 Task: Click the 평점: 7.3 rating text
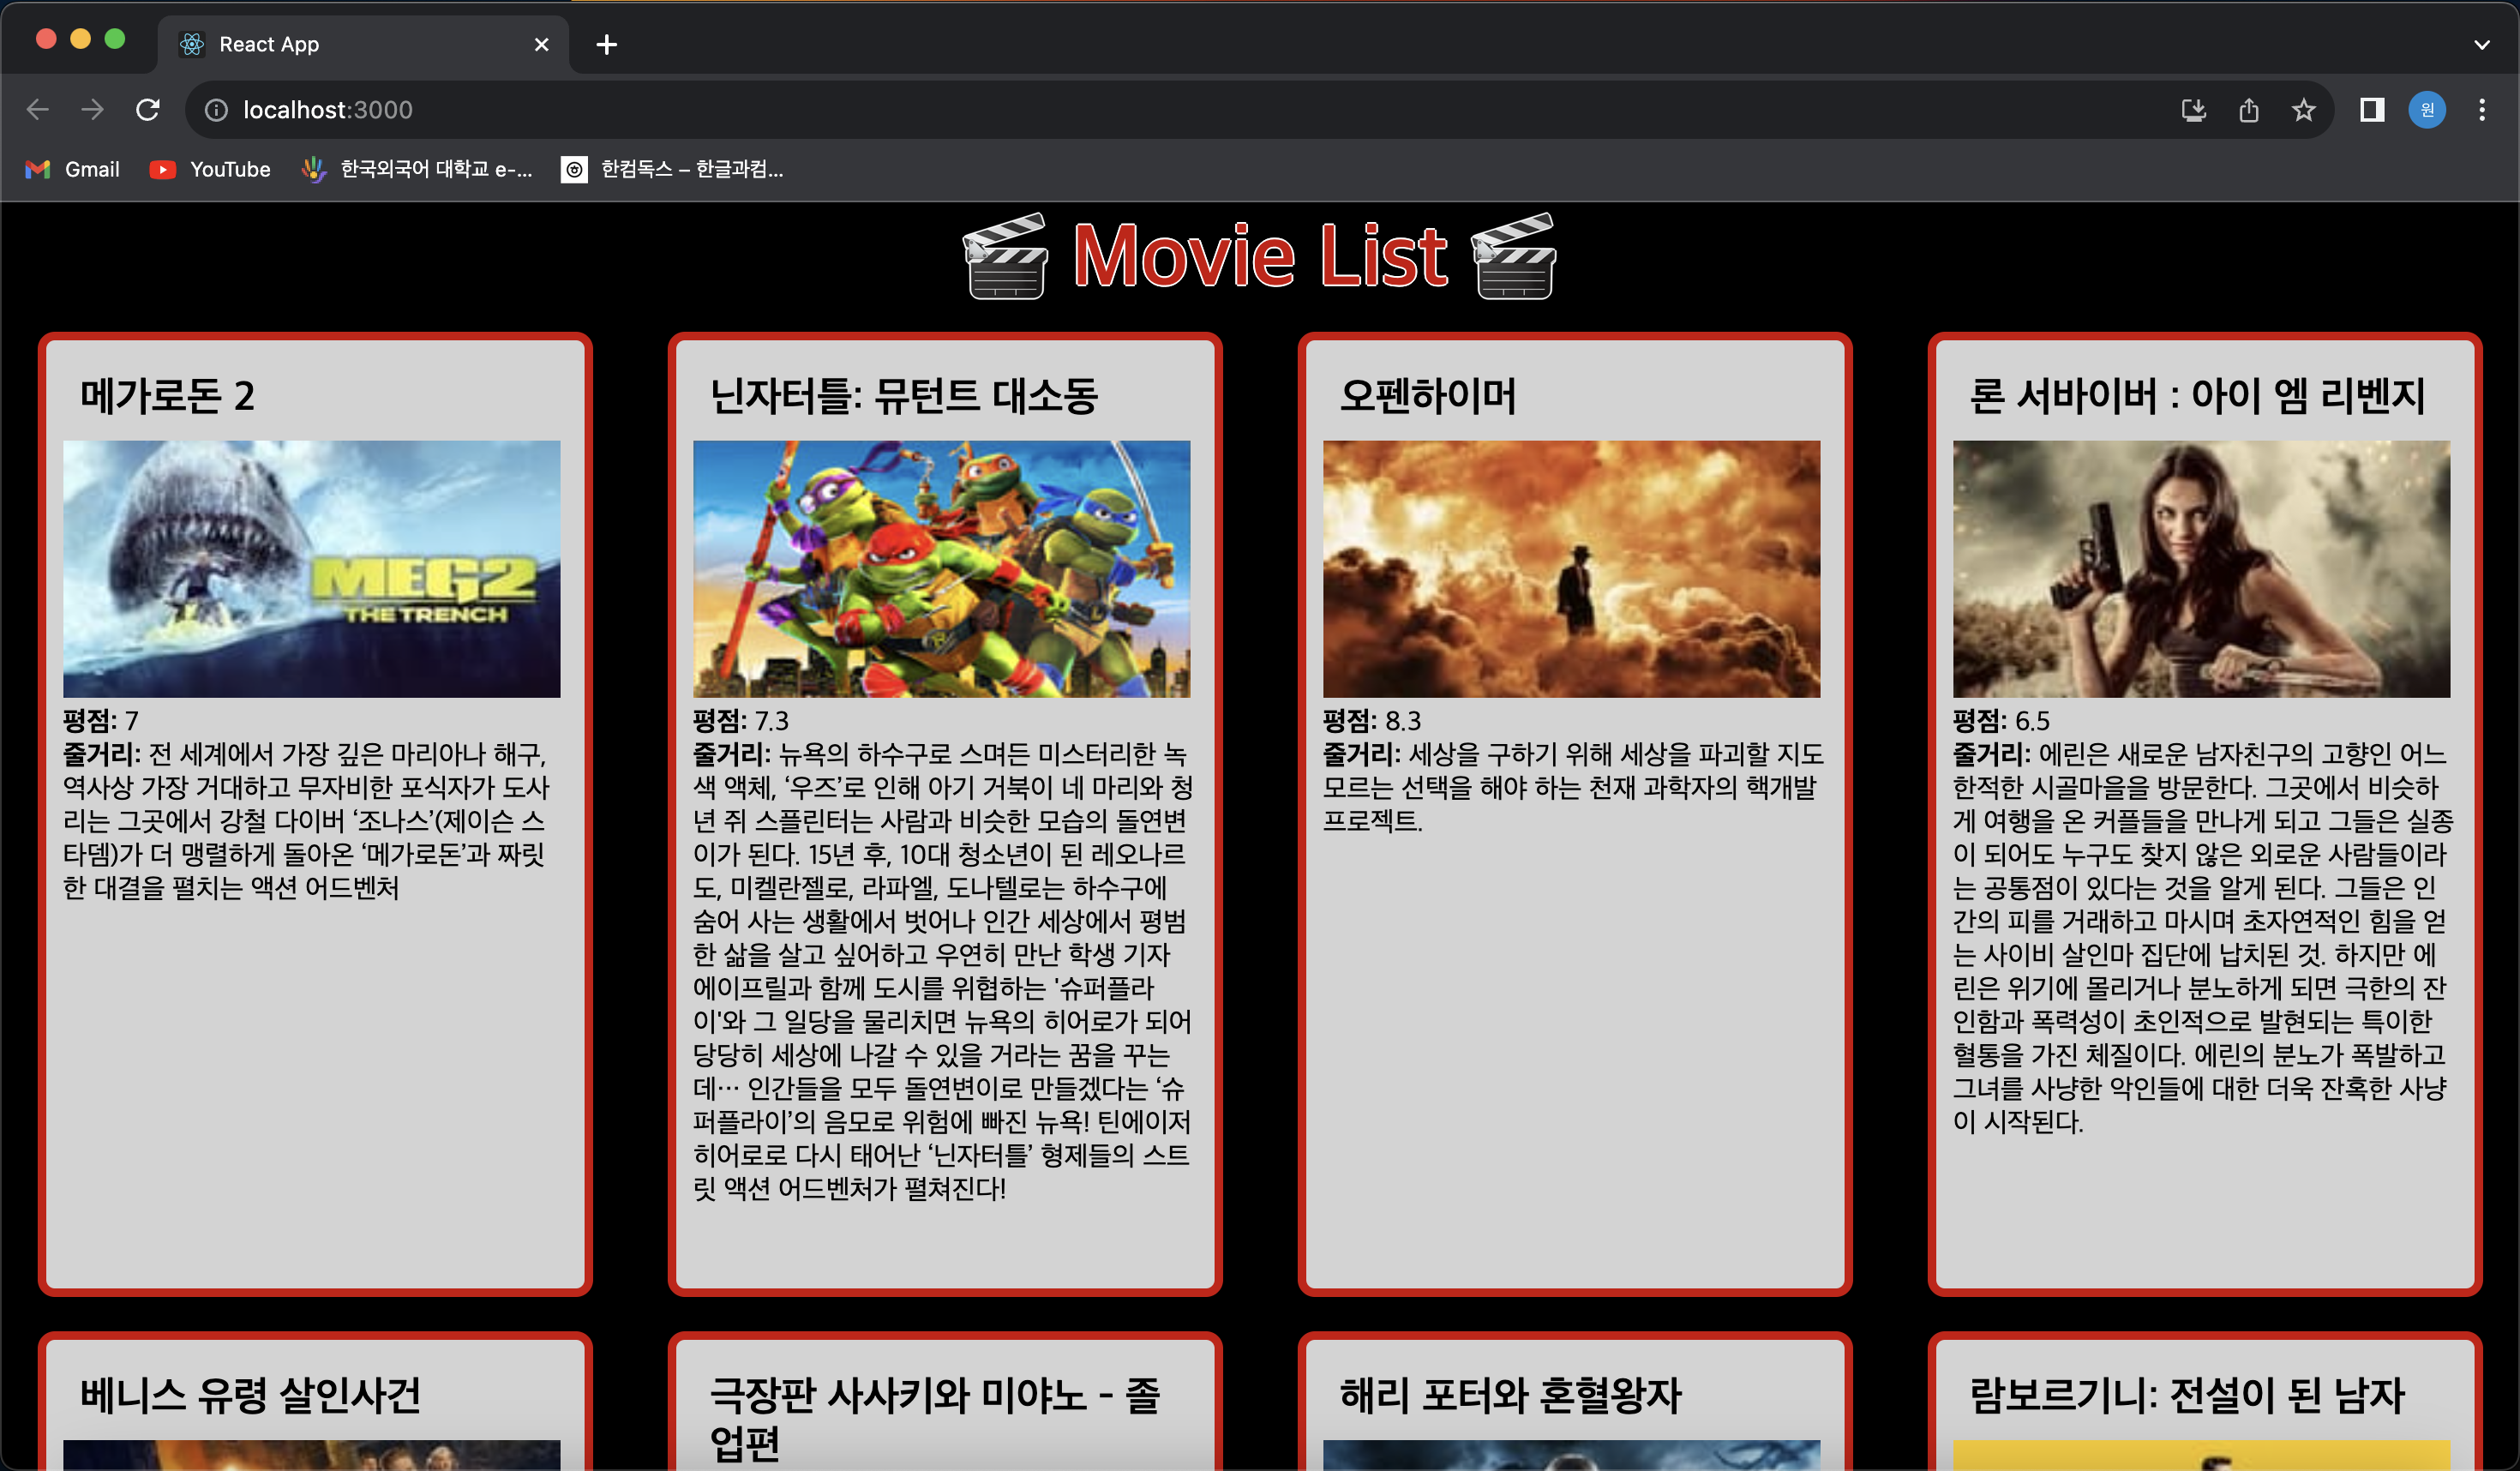[x=741, y=720]
